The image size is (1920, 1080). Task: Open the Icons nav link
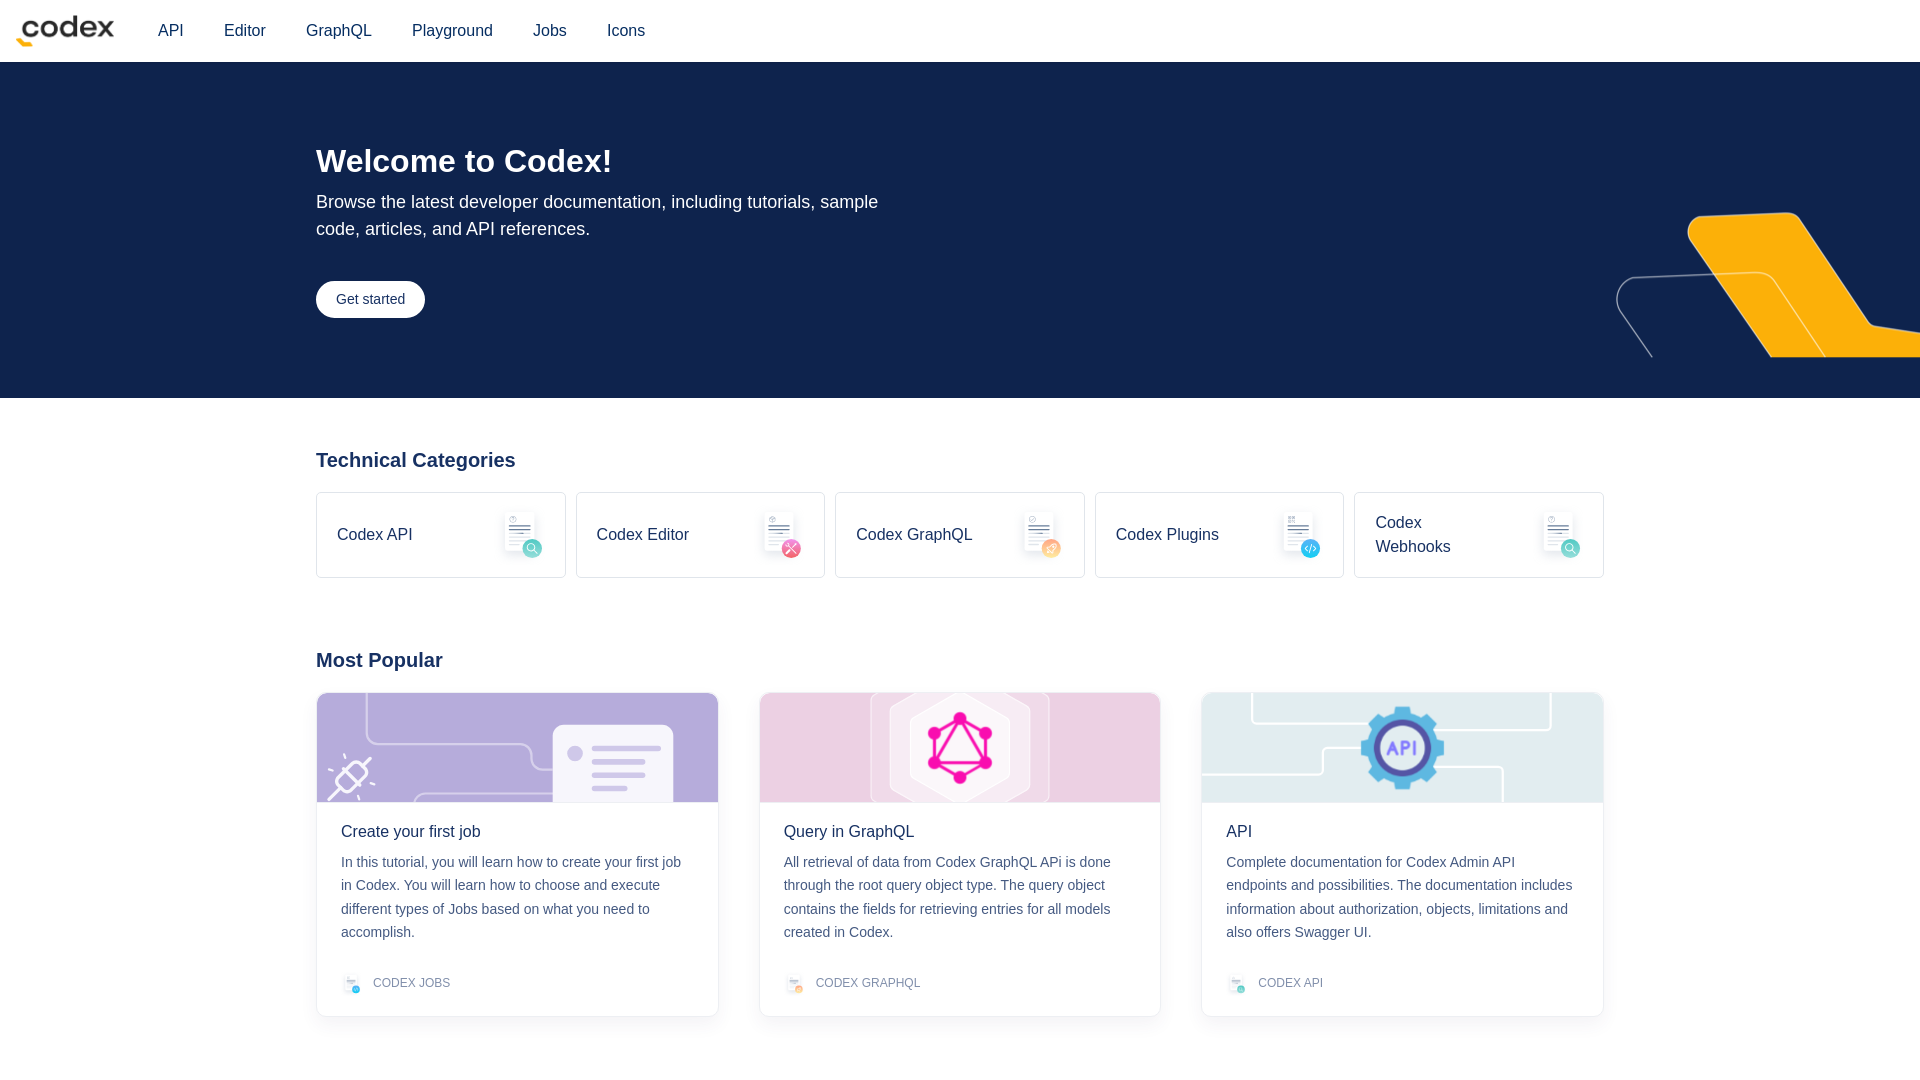(x=626, y=31)
